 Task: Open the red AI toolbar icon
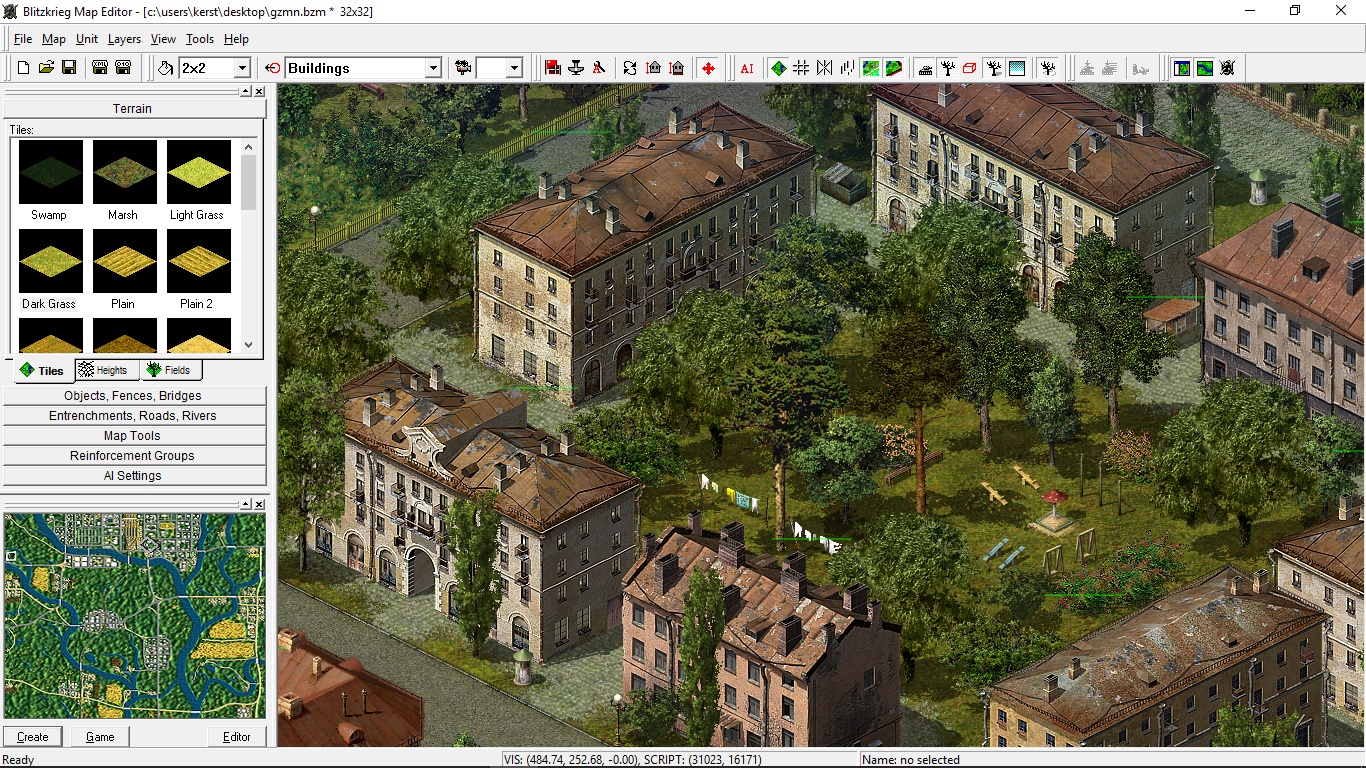(x=747, y=68)
